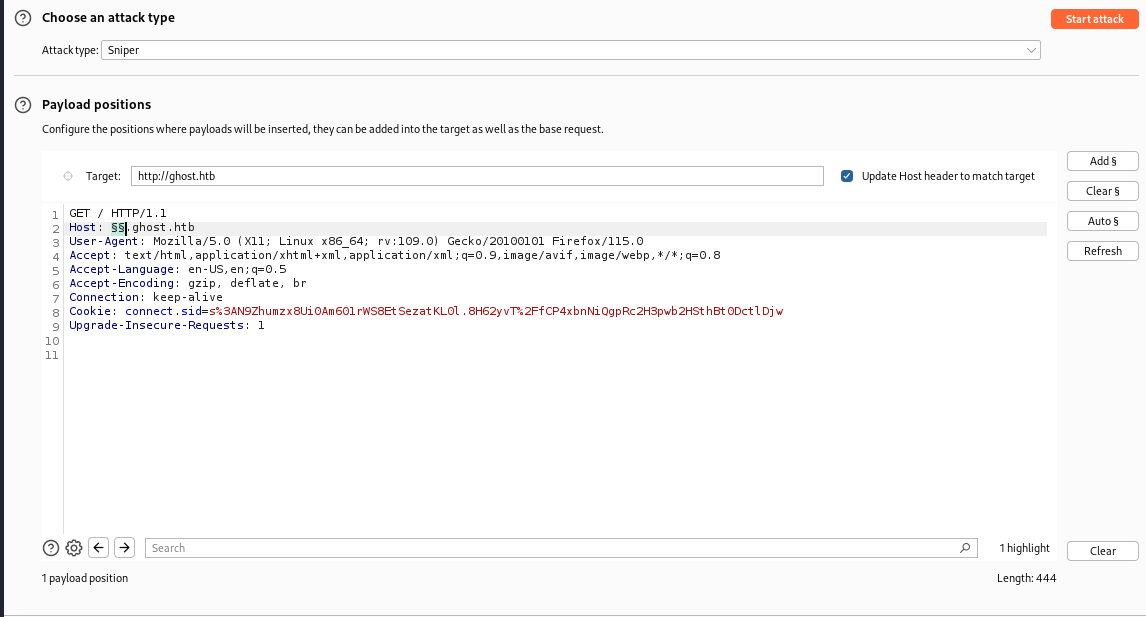Click the 'Length: 444' status text
This screenshot has height=617, width=1146.
[x=1026, y=578]
